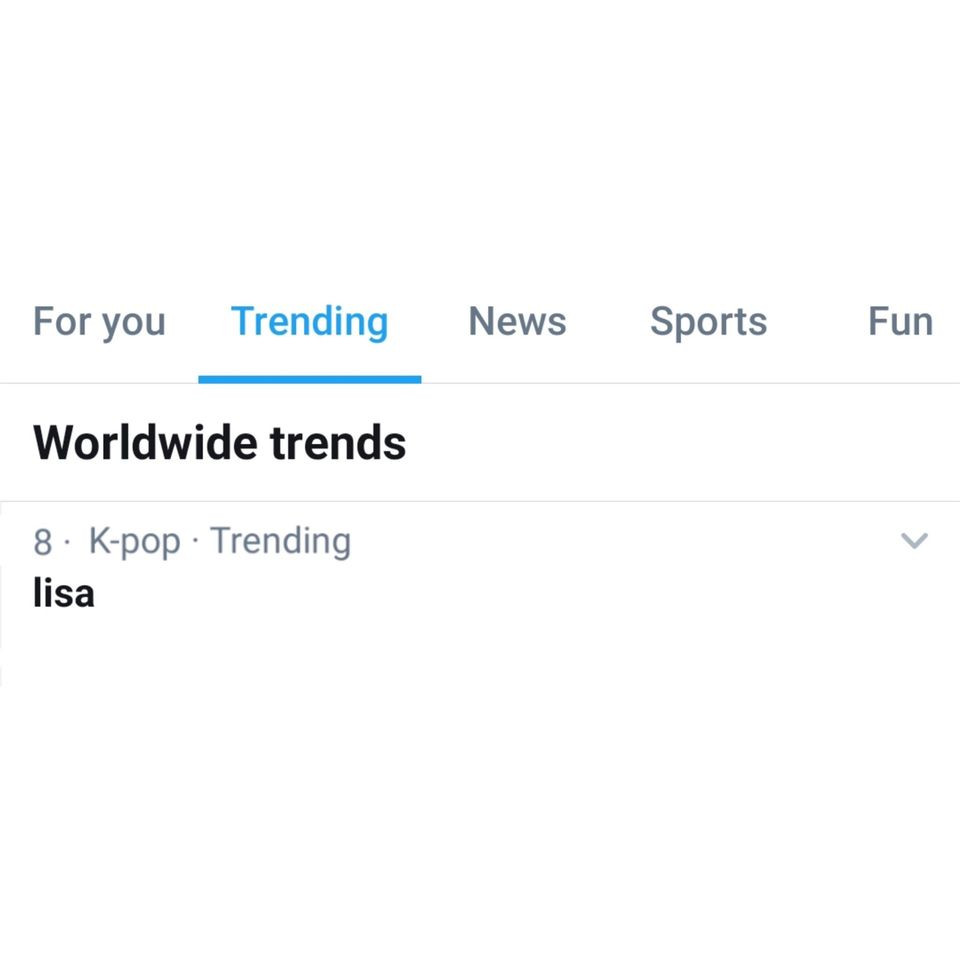Switch to the For you tab

(x=98, y=320)
